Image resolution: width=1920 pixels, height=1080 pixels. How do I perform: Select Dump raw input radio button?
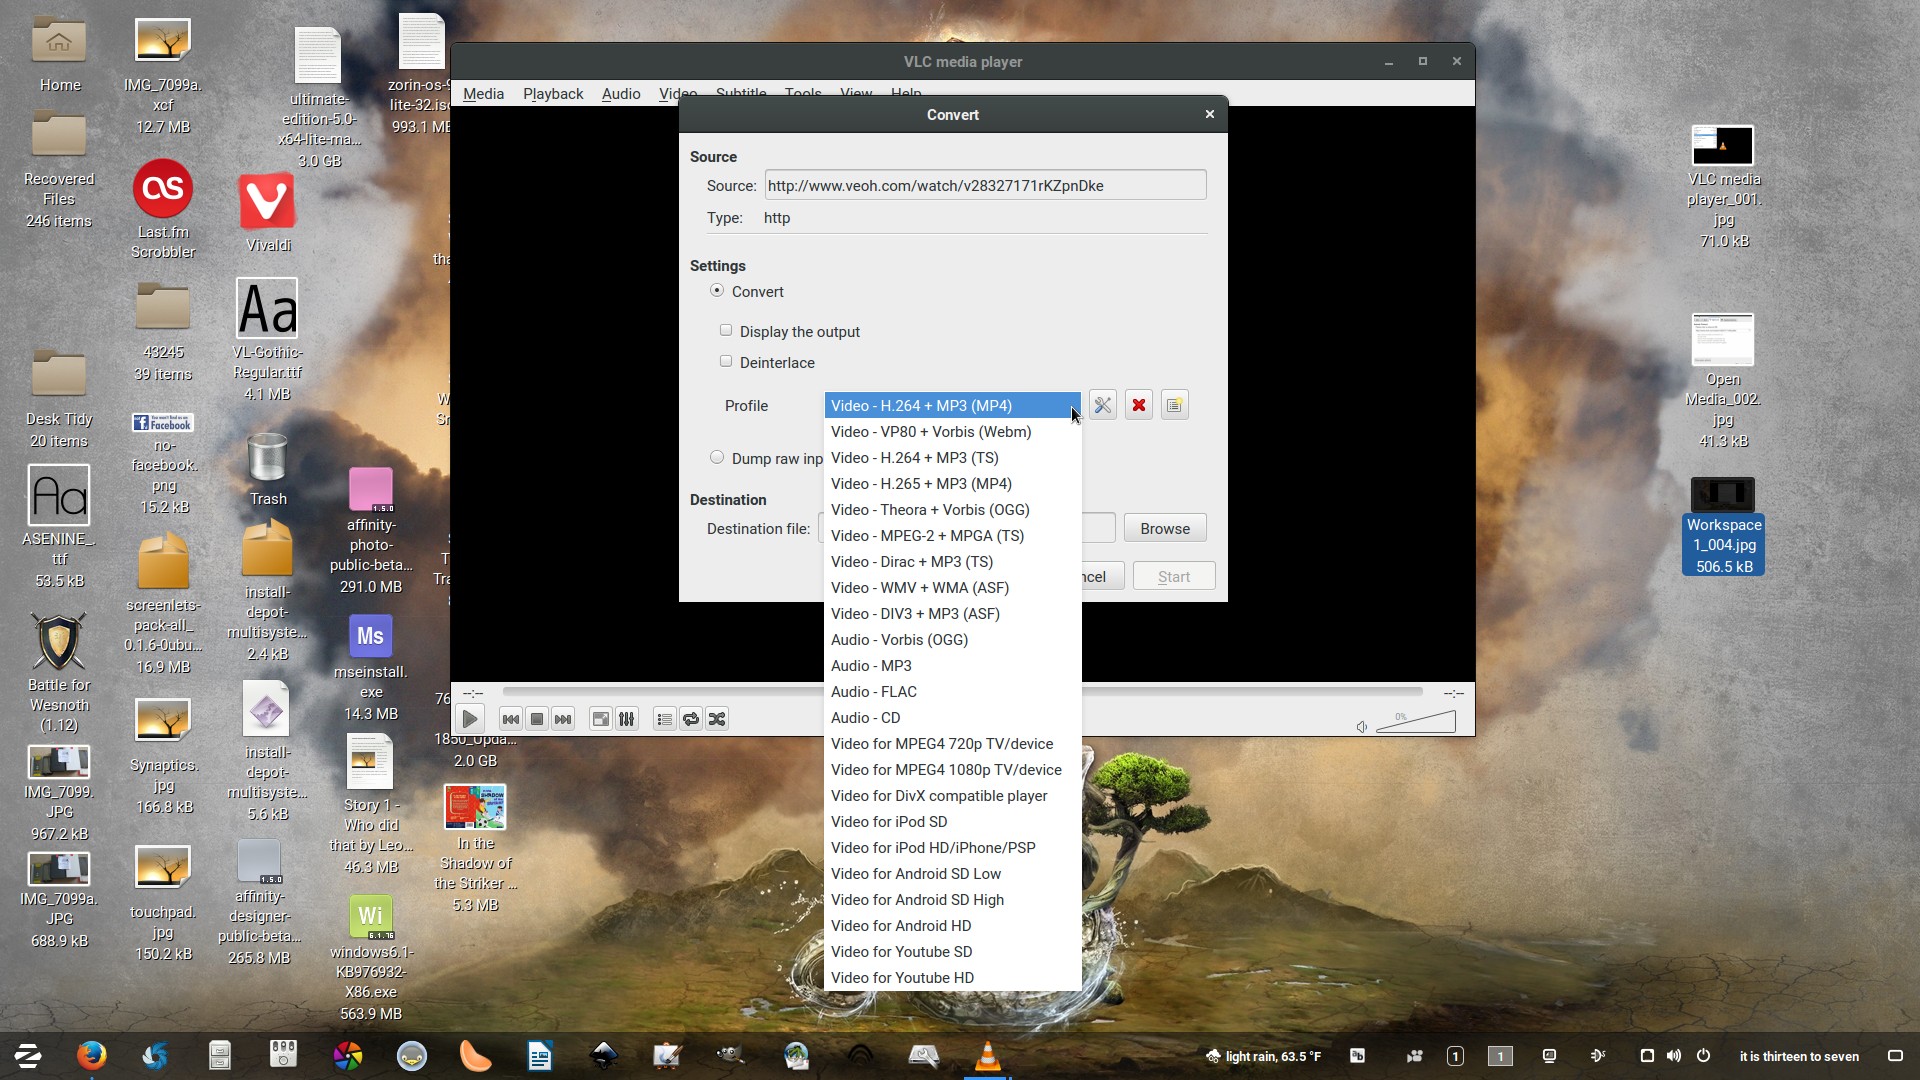(717, 458)
